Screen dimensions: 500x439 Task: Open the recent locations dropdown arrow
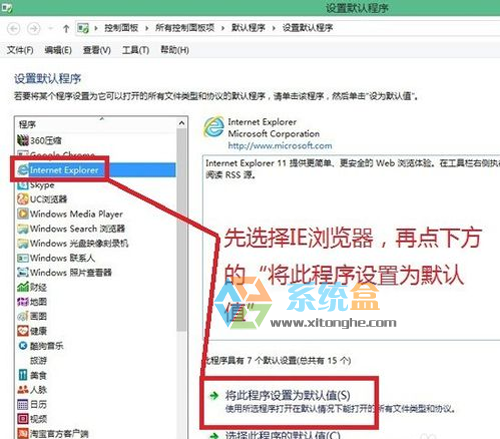pyautogui.click(x=51, y=29)
